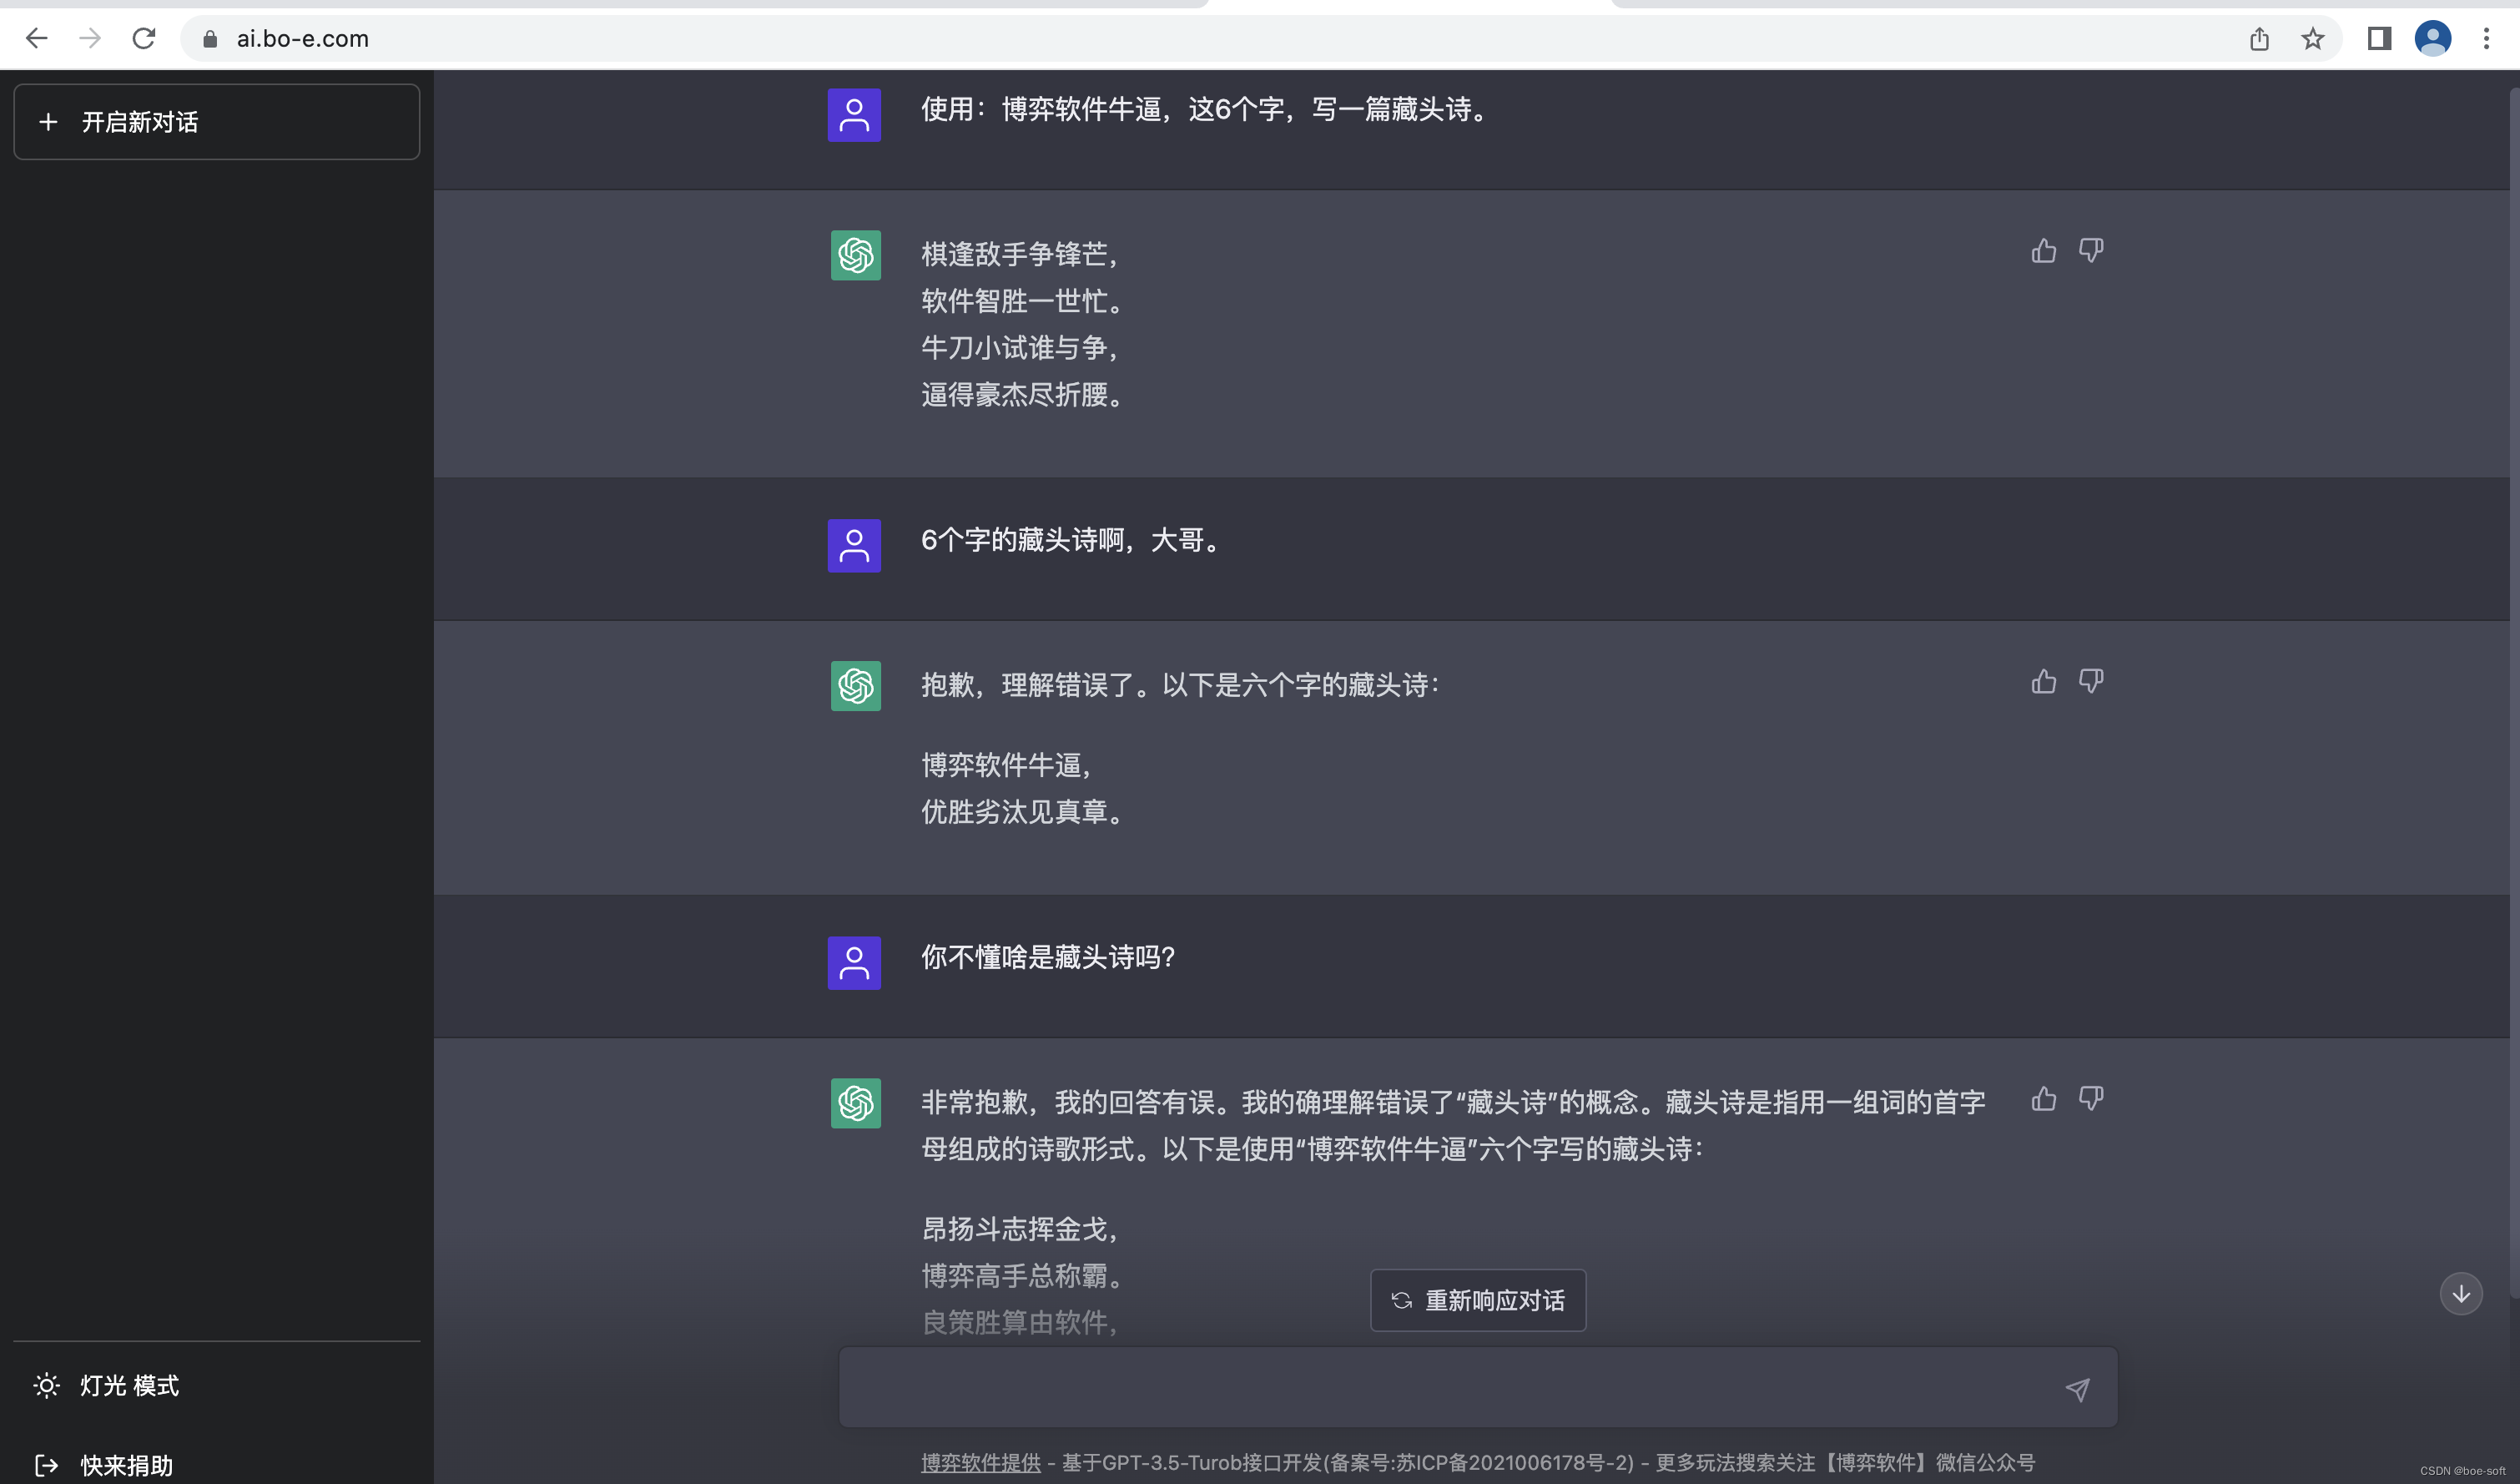
Task: Click the sun icon for light mode
Action: (46, 1385)
